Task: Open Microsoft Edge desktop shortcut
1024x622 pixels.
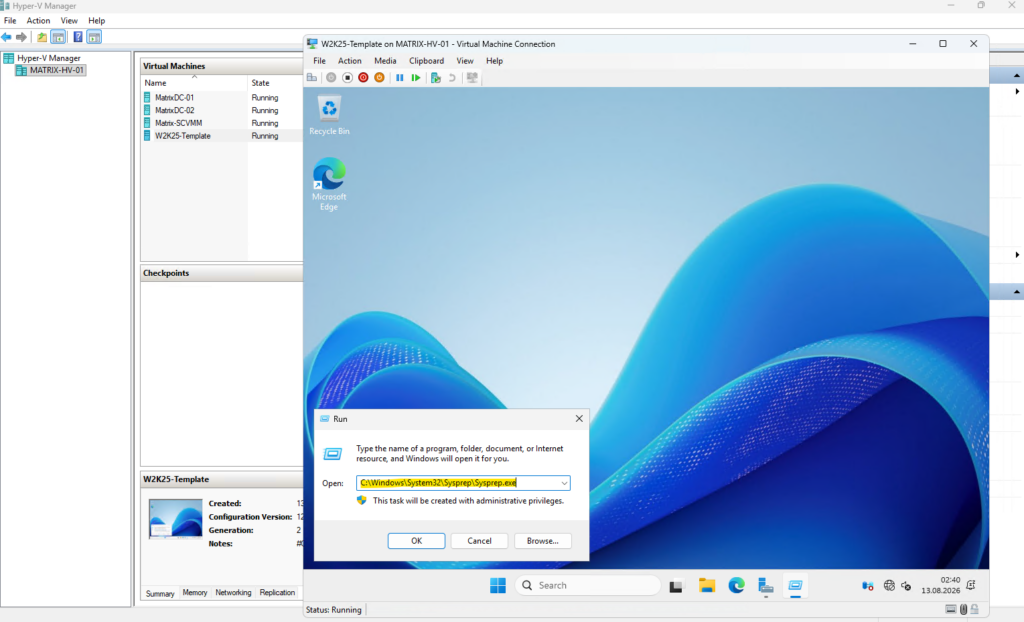Action: pyautogui.click(x=329, y=184)
